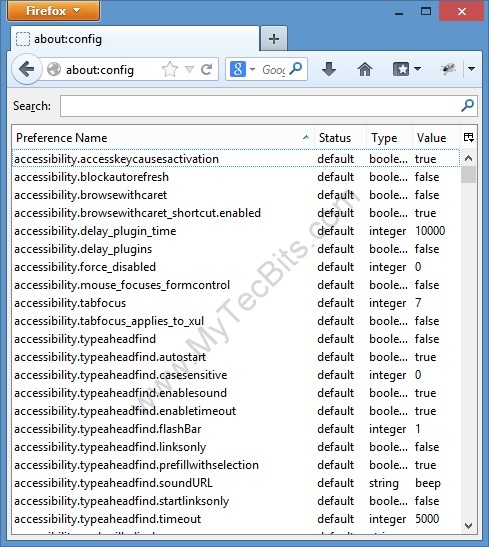Close the Firefox window
Viewport: 489px width, 547px height.
click(x=462, y=11)
